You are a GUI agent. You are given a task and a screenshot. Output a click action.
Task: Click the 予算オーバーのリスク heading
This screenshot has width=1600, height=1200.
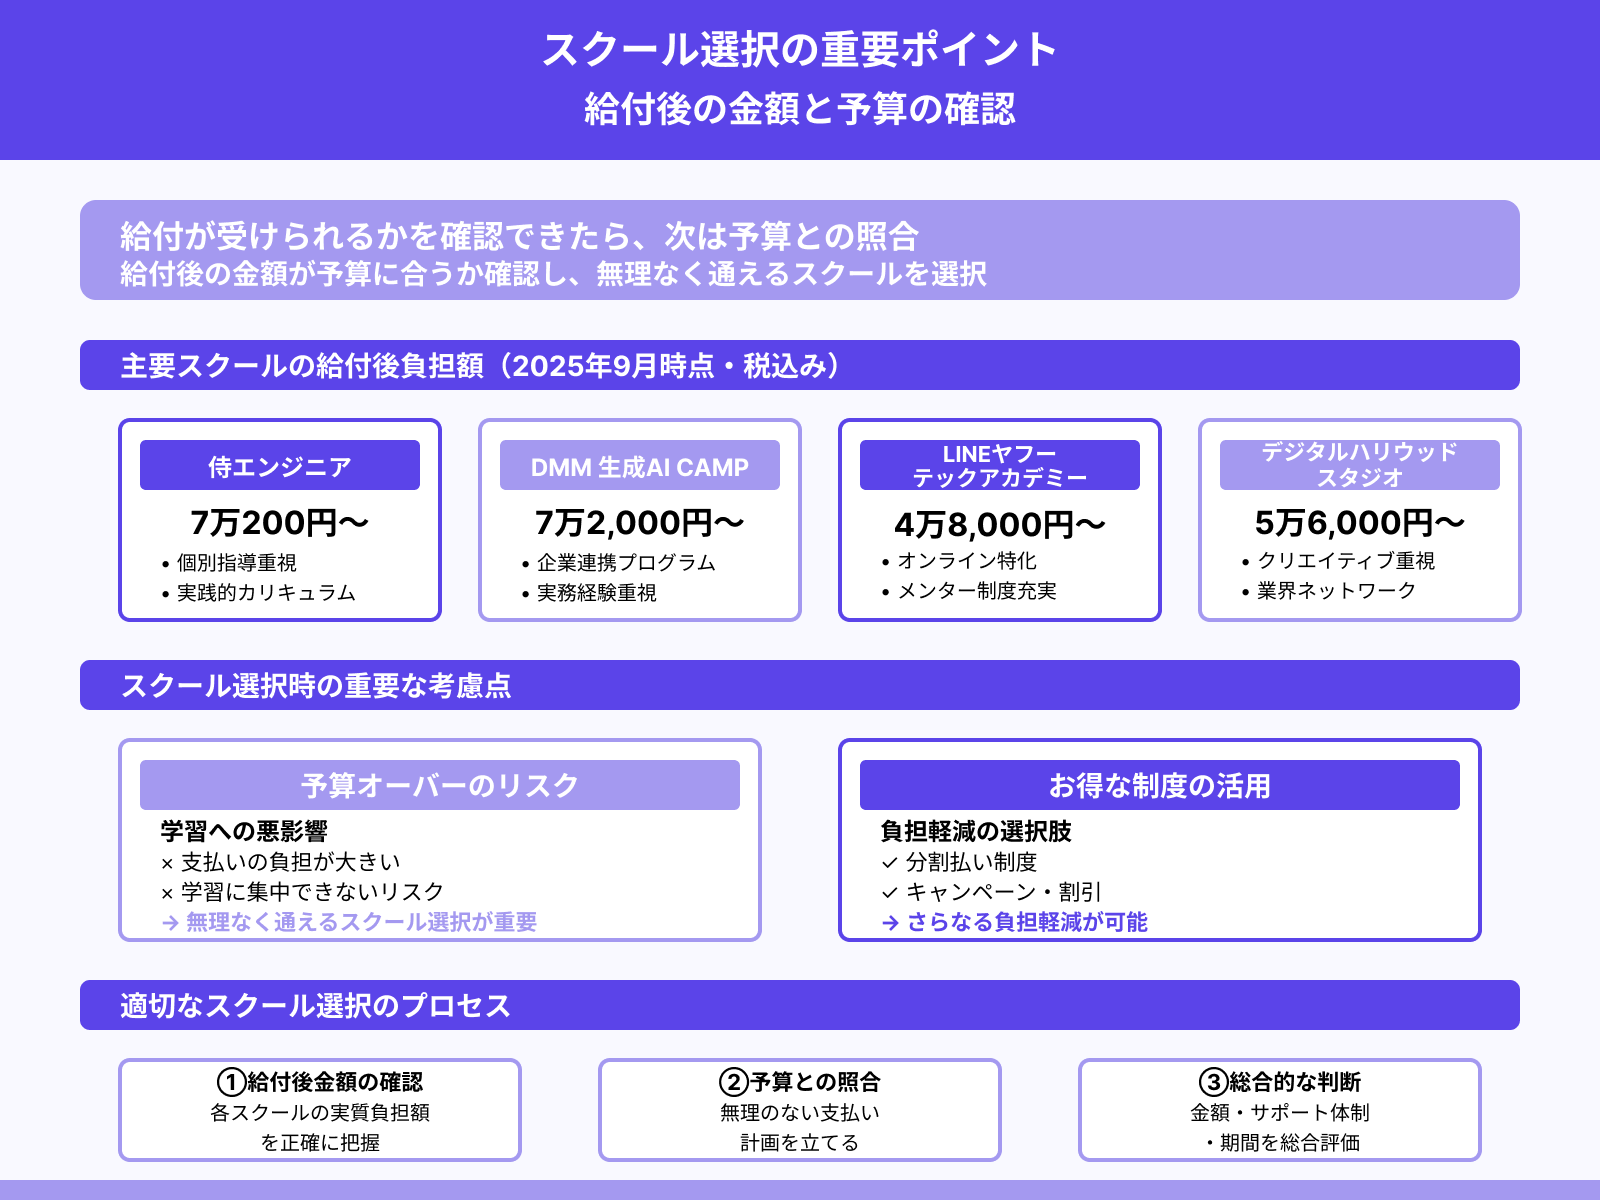(x=440, y=786)
